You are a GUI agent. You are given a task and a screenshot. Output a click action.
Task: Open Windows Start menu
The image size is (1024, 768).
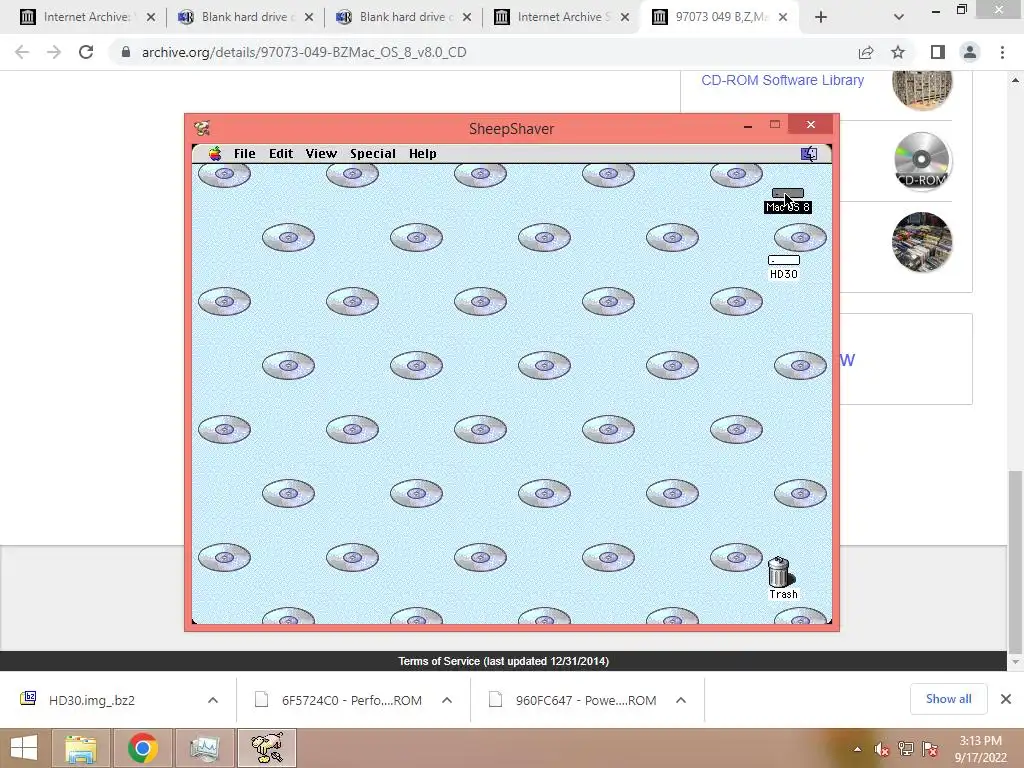[x=24, y=748]
